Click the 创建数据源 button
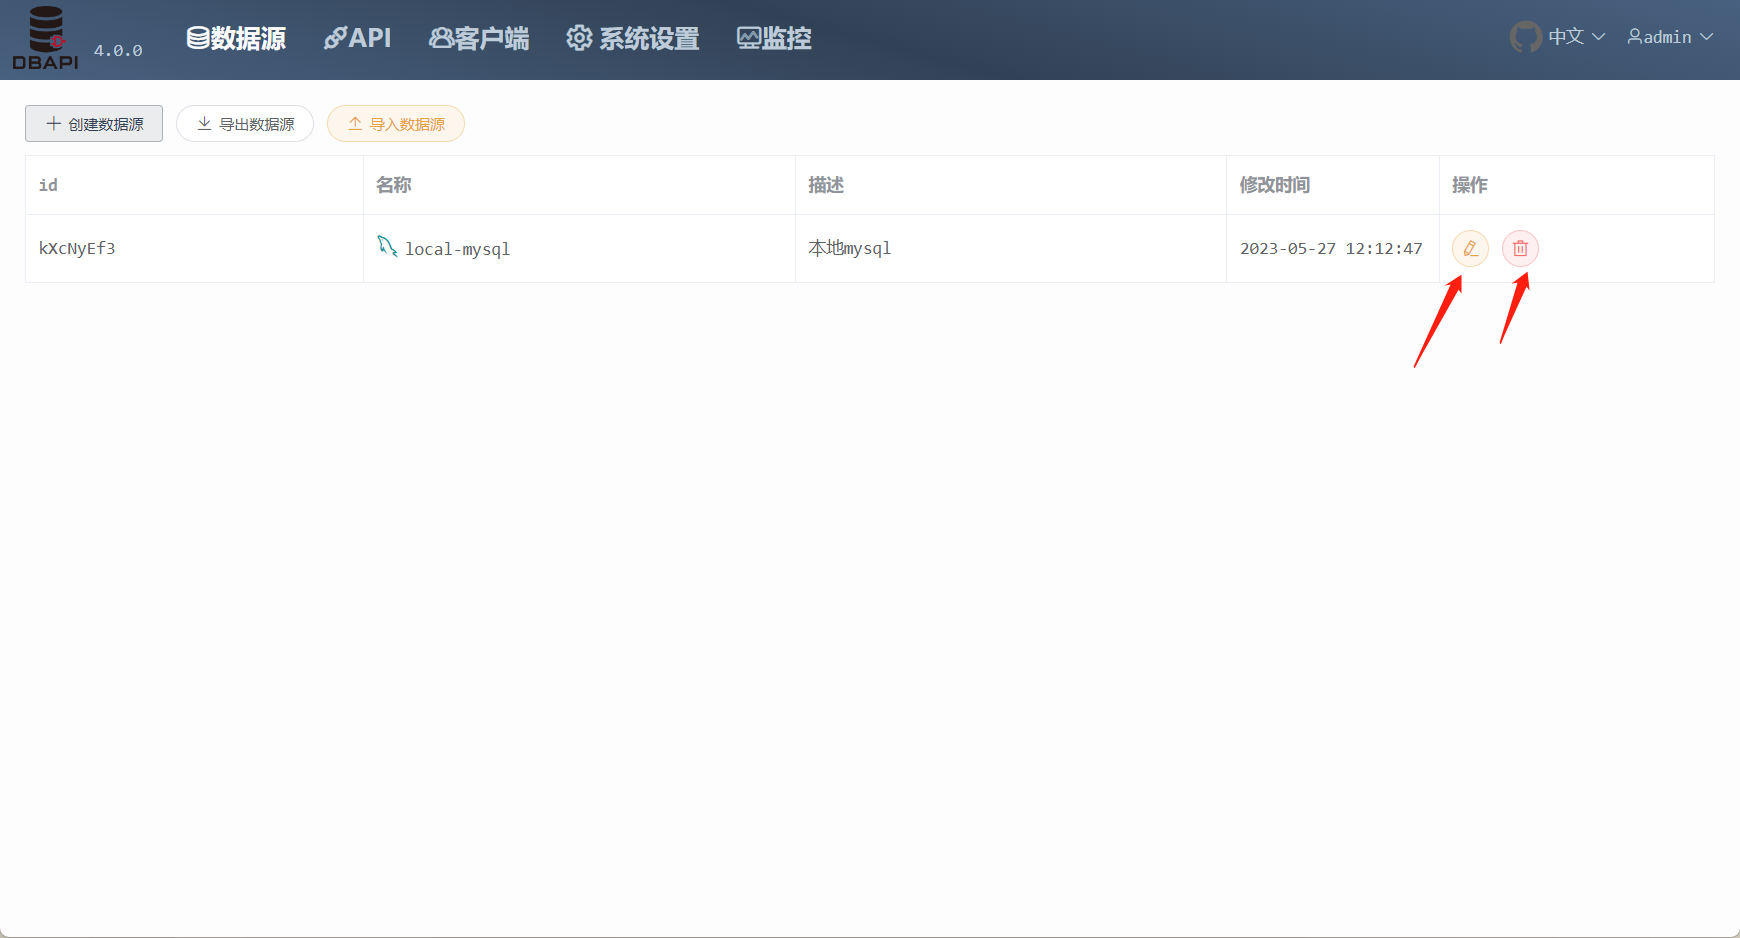1740x938 pixels. click(94, 124)
